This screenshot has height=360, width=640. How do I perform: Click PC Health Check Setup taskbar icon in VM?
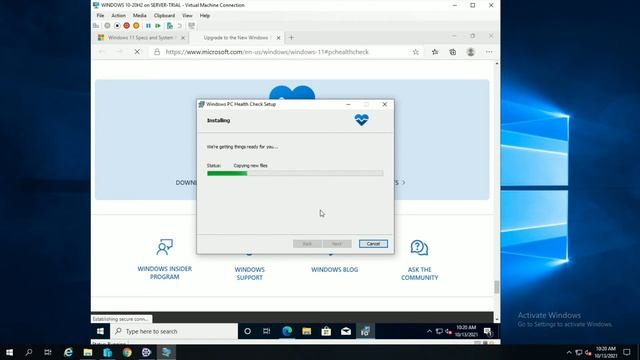(x=365, y=331)
